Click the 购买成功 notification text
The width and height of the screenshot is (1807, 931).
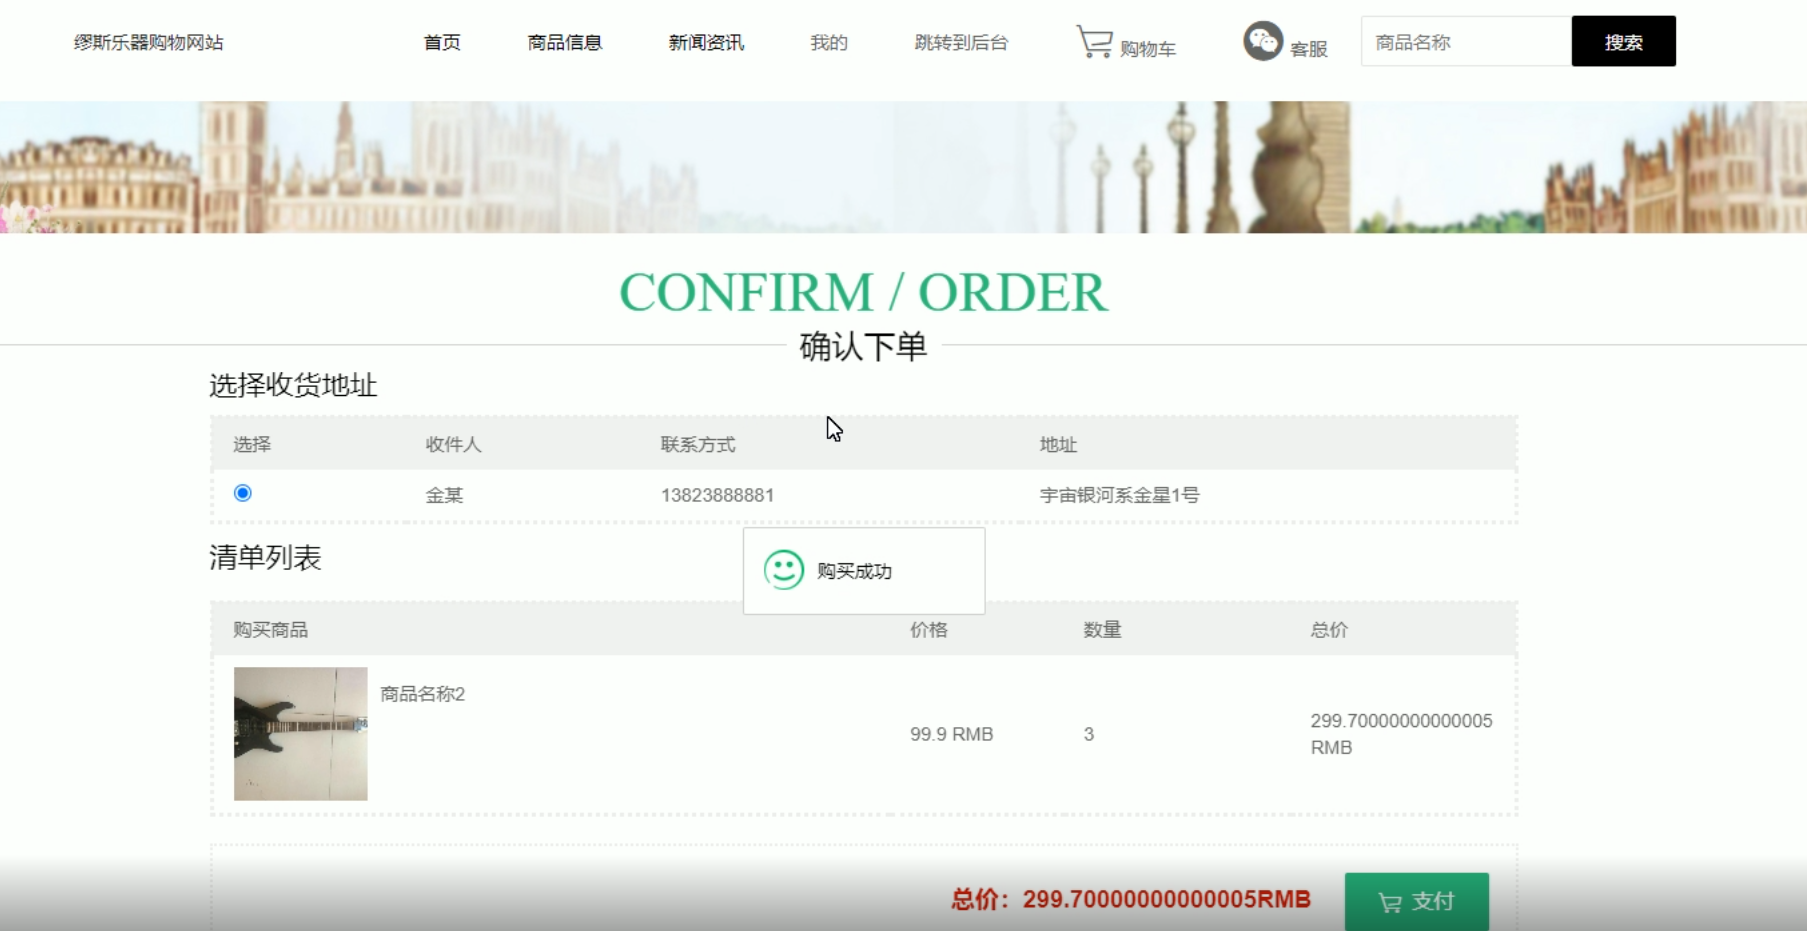(x=854, y=571)
